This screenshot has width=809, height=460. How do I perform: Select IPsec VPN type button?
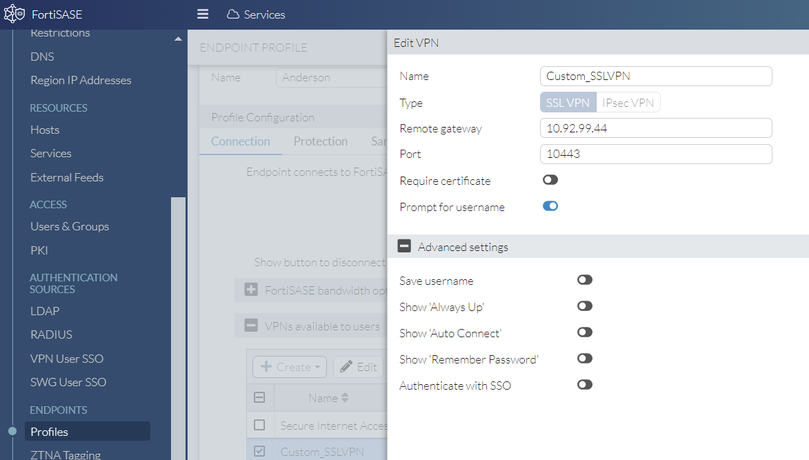tap(629, 103)
